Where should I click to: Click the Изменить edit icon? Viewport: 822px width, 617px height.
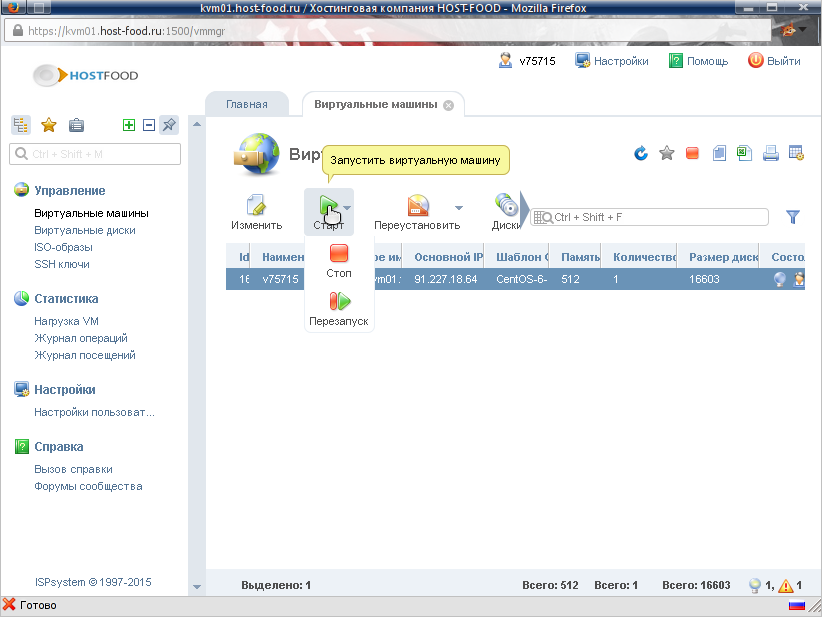(255, 206)
